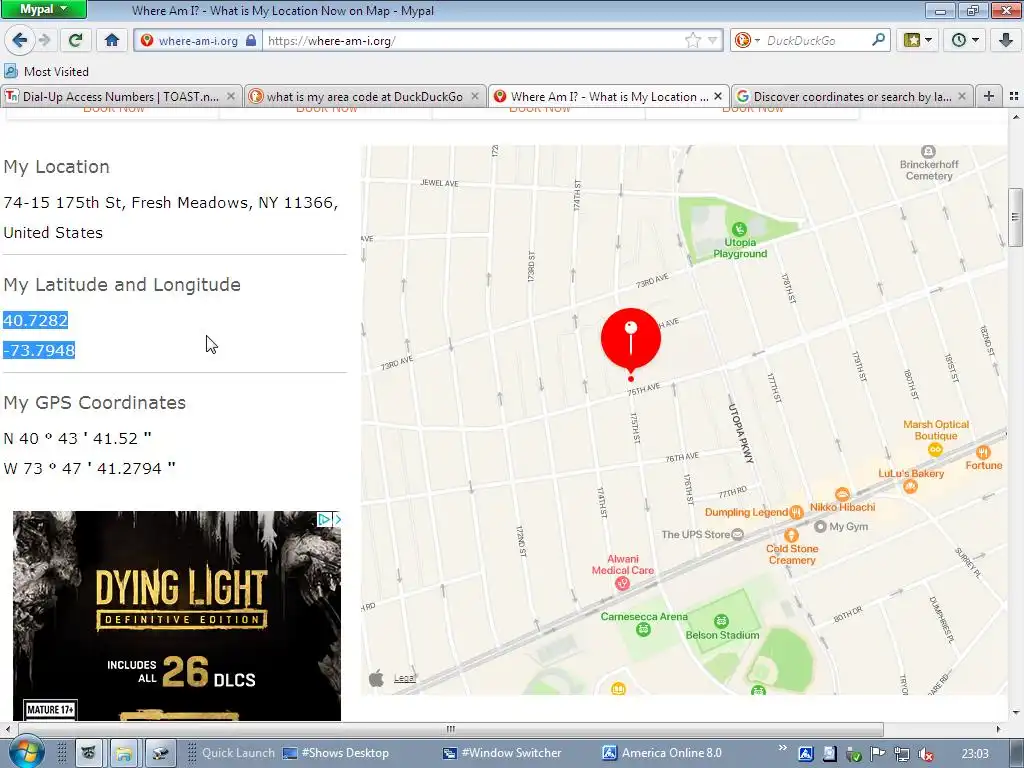Screen dimensions: 1024x768
Task: Click the Legal link on the map
Action: (404, 679)
